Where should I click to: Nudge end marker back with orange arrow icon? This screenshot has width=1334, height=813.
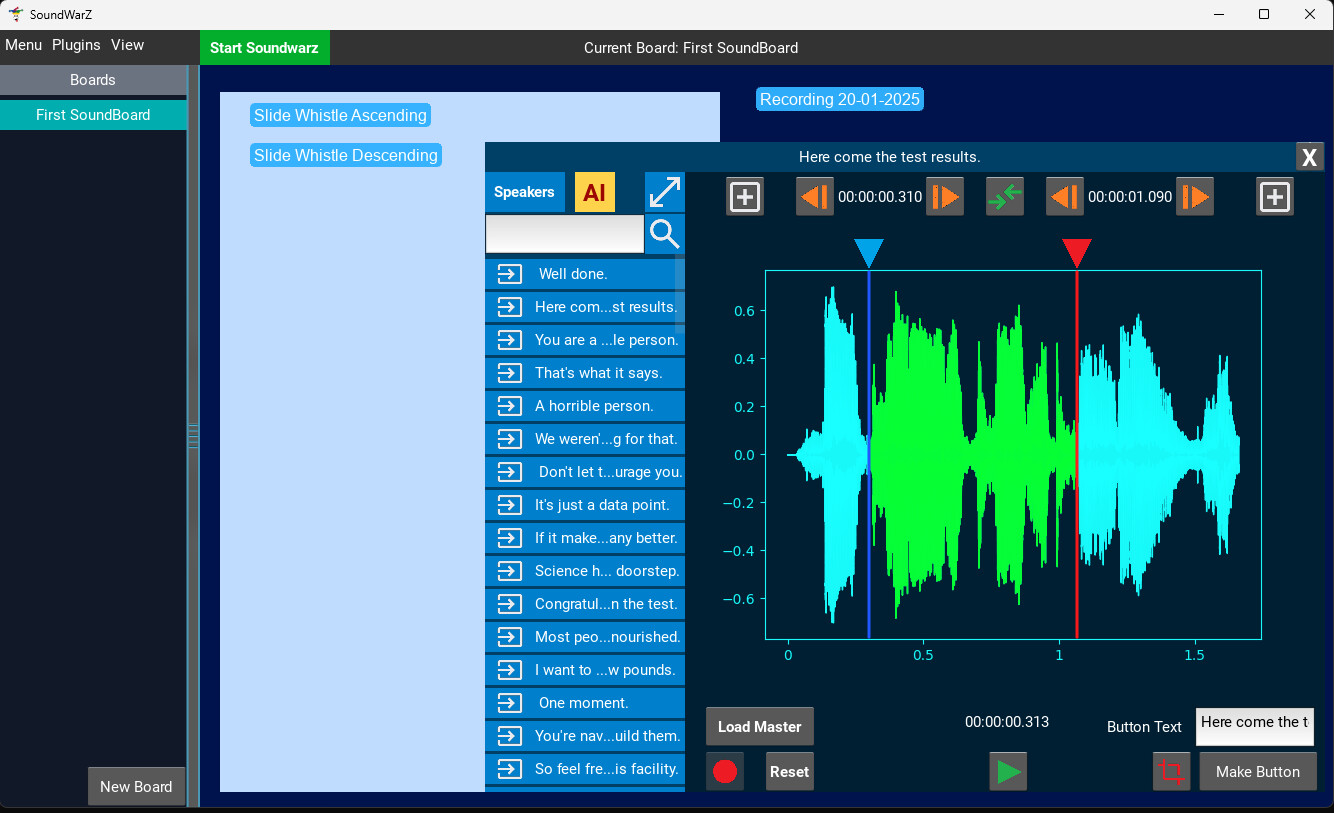(1064, 196)
